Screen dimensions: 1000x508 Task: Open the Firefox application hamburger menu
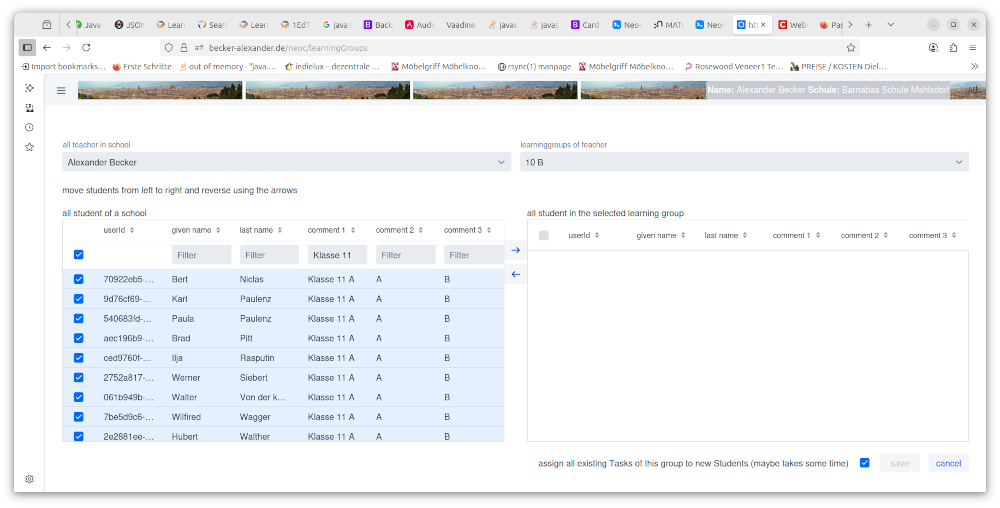pyautogui.click(x=973, y=47)
